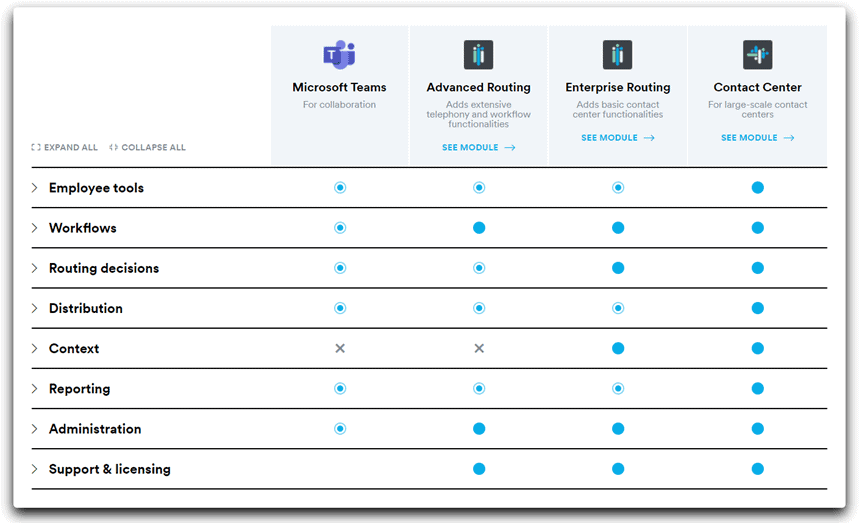Image resolution: width=859 pixels, height=523 pixels.
Task: Click Context full dot under Enterprise Routing
Action: pyautogui.click(x=618, y=348)
